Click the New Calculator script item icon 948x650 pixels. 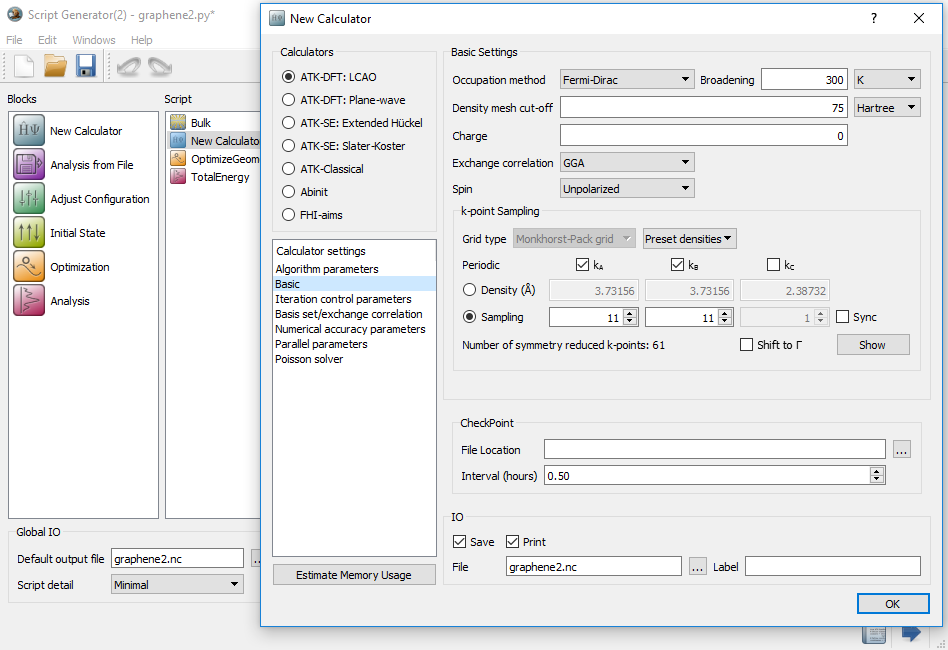(x=178, y=140)
